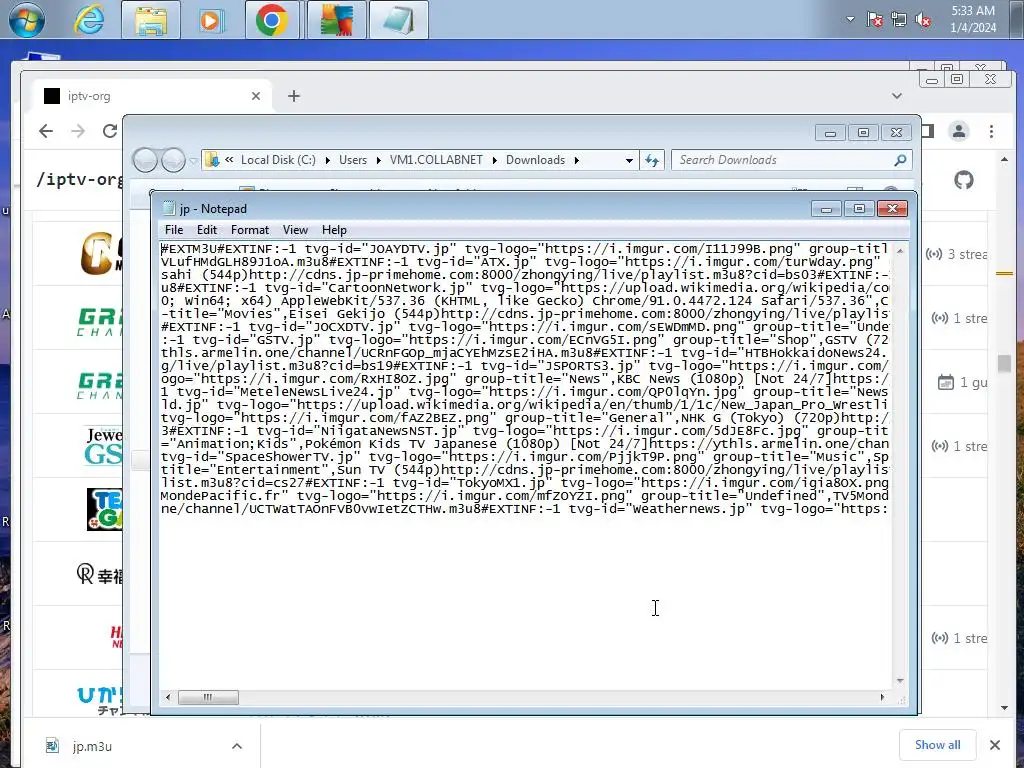Open Windows Explorer taskbar icon
The width and height of the screenshot is (1024, 768).
[x=151, y=20]
